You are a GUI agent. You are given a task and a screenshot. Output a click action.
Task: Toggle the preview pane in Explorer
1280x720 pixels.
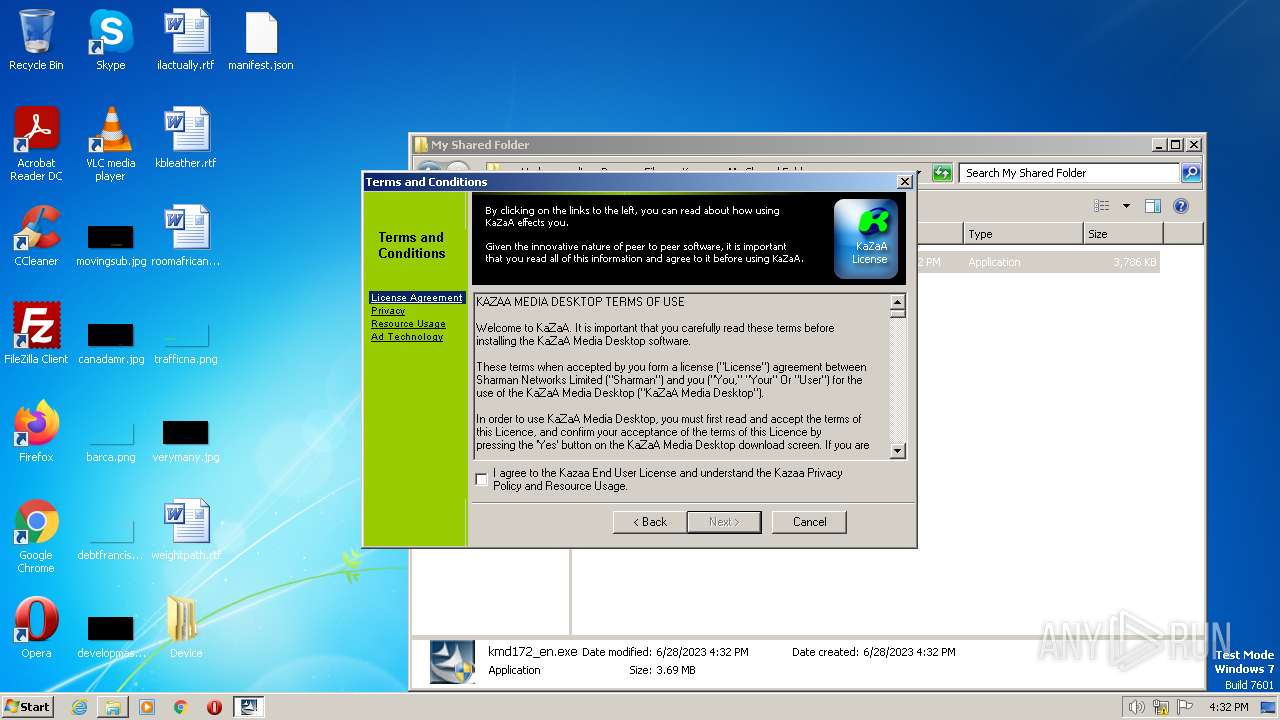1152,206
